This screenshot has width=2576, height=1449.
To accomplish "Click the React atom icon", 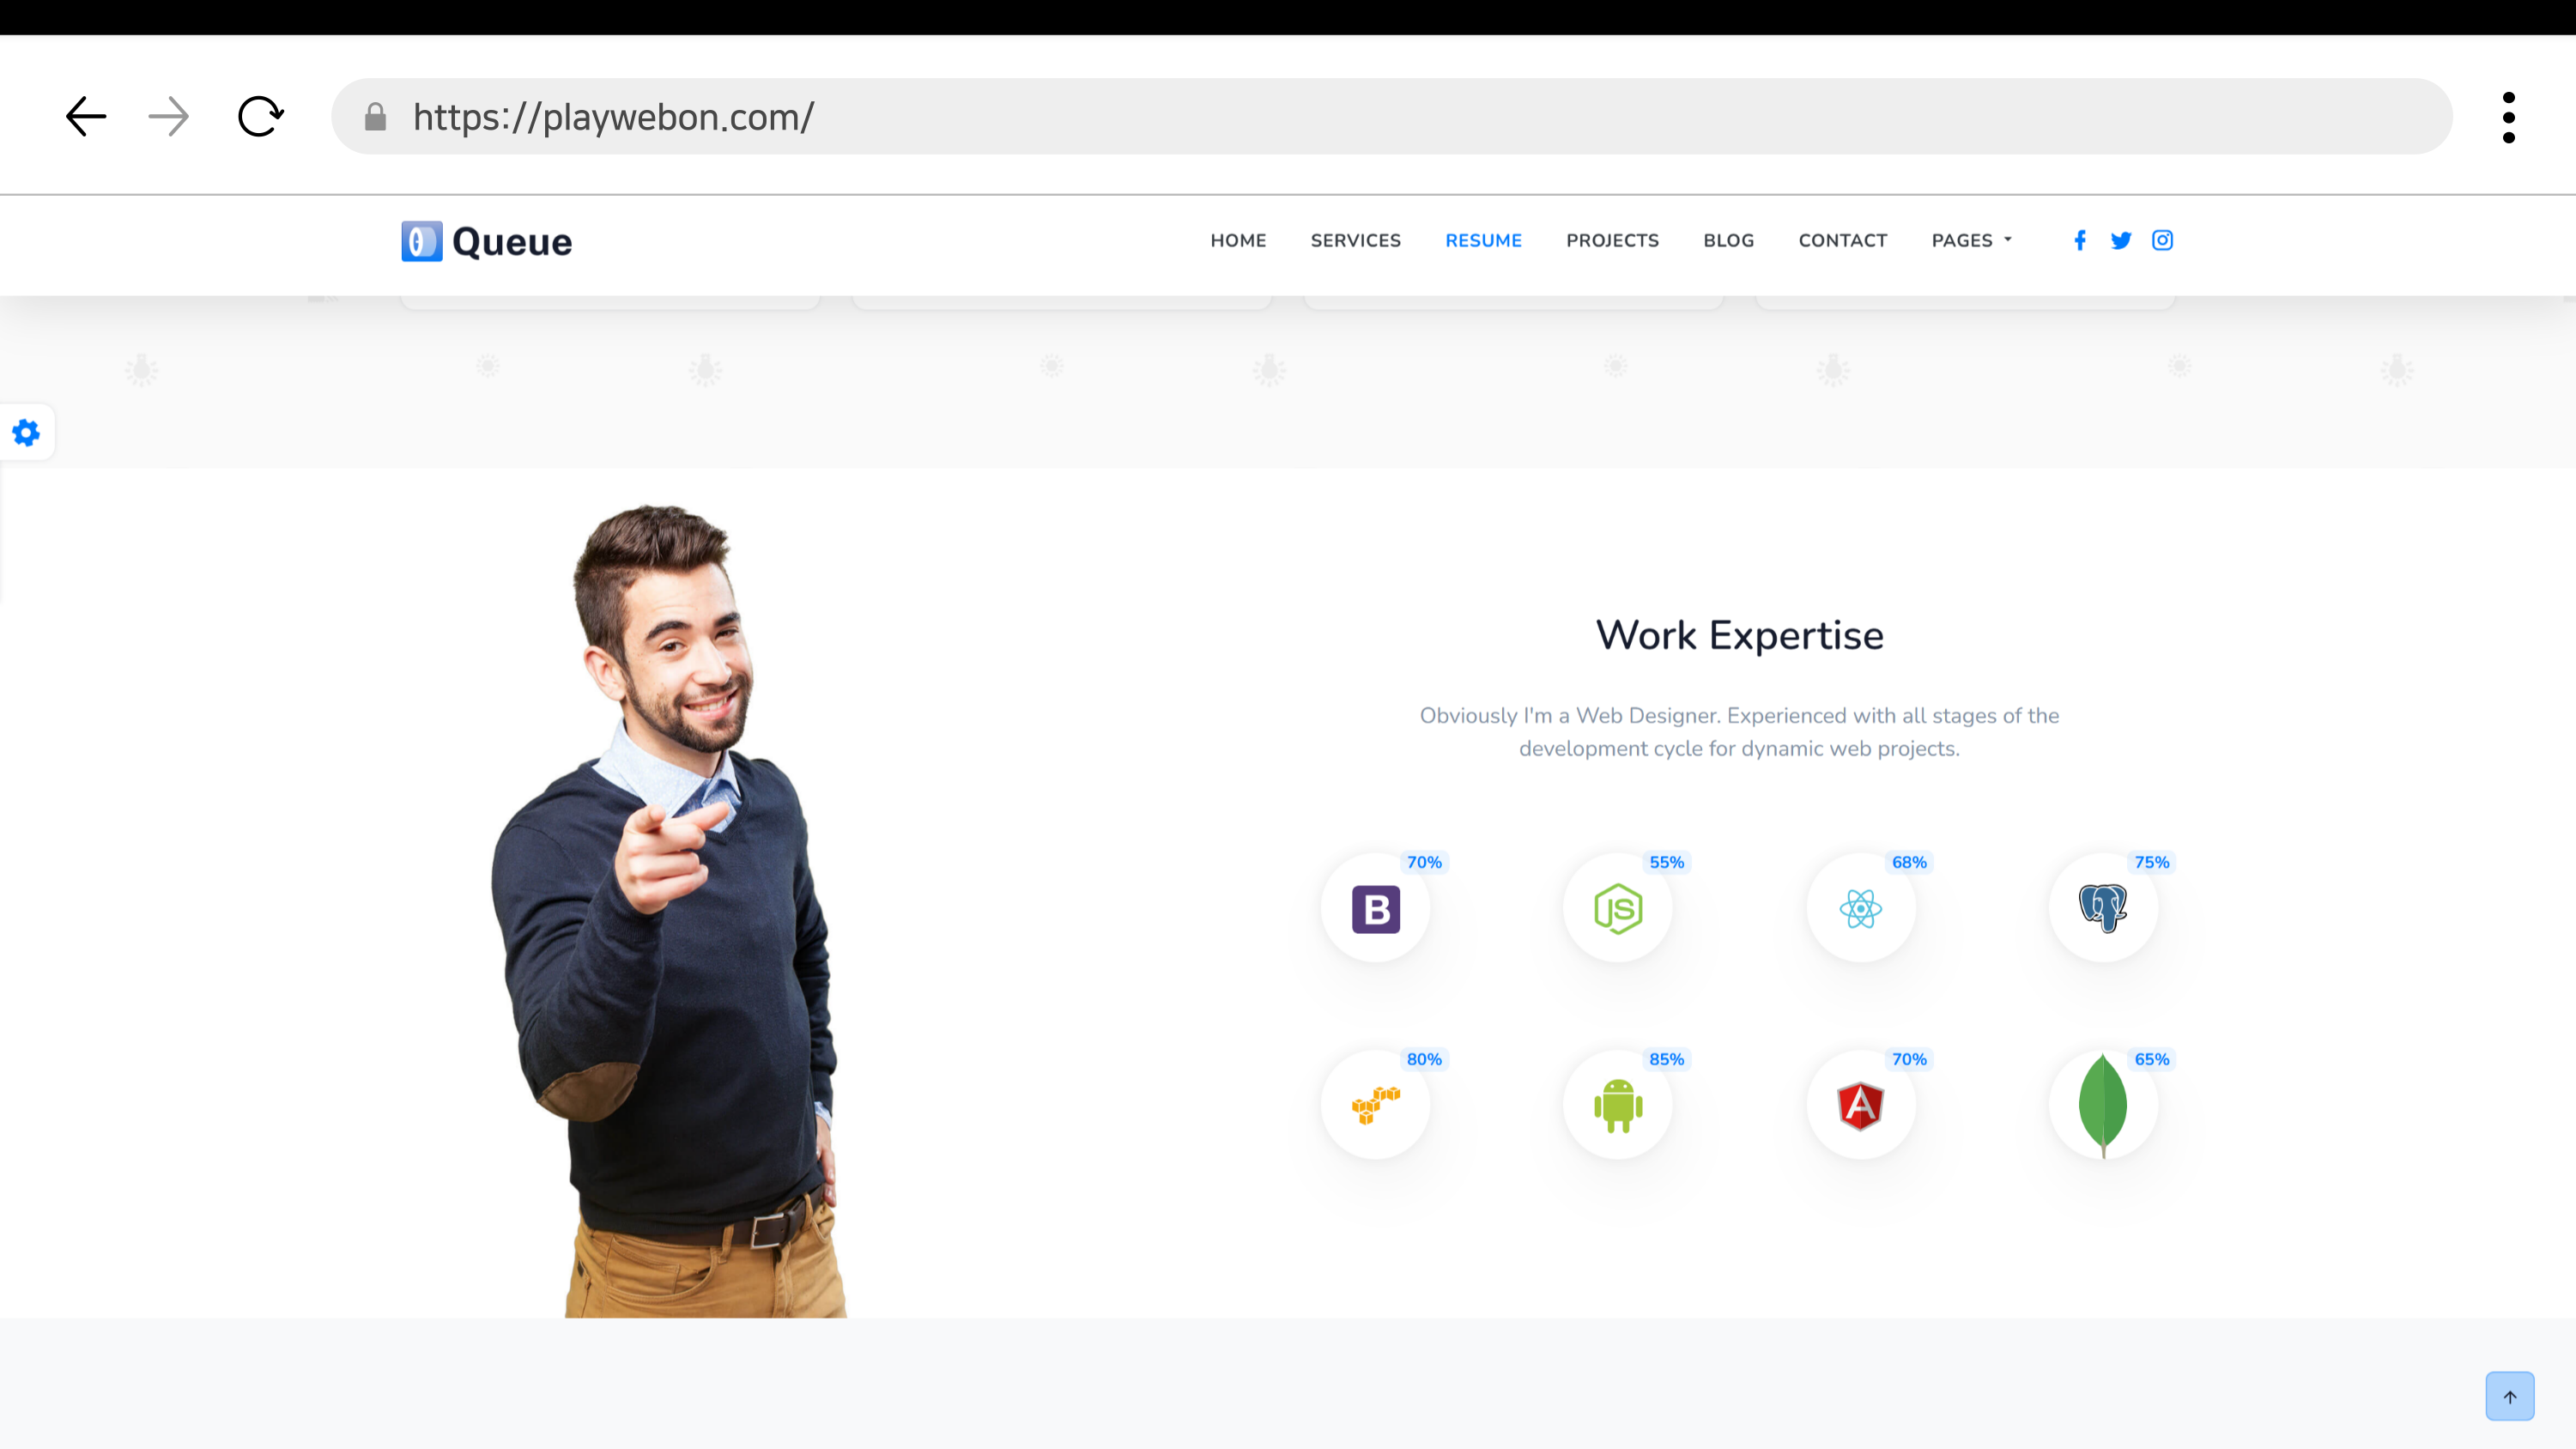I will (1860, 908).
